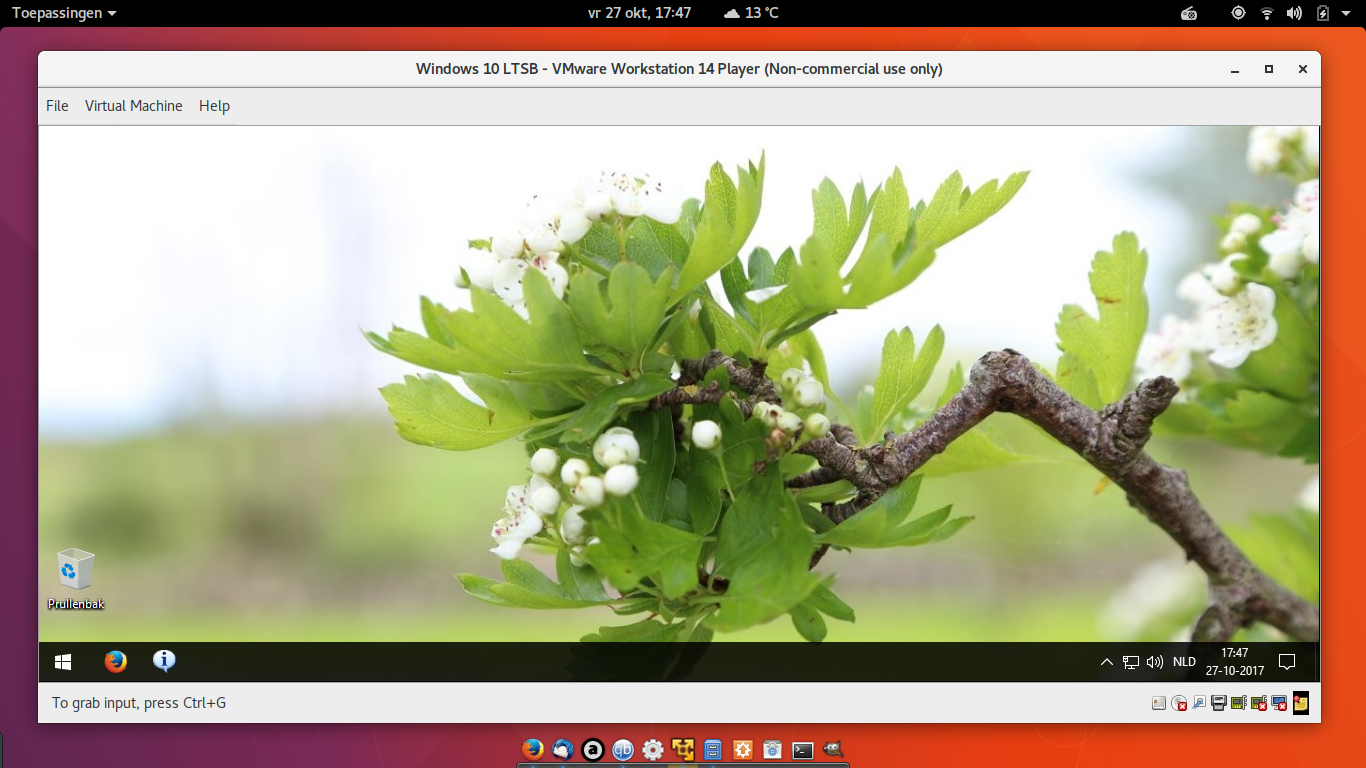Click the printer device icon in status bar

(1219, 703)
